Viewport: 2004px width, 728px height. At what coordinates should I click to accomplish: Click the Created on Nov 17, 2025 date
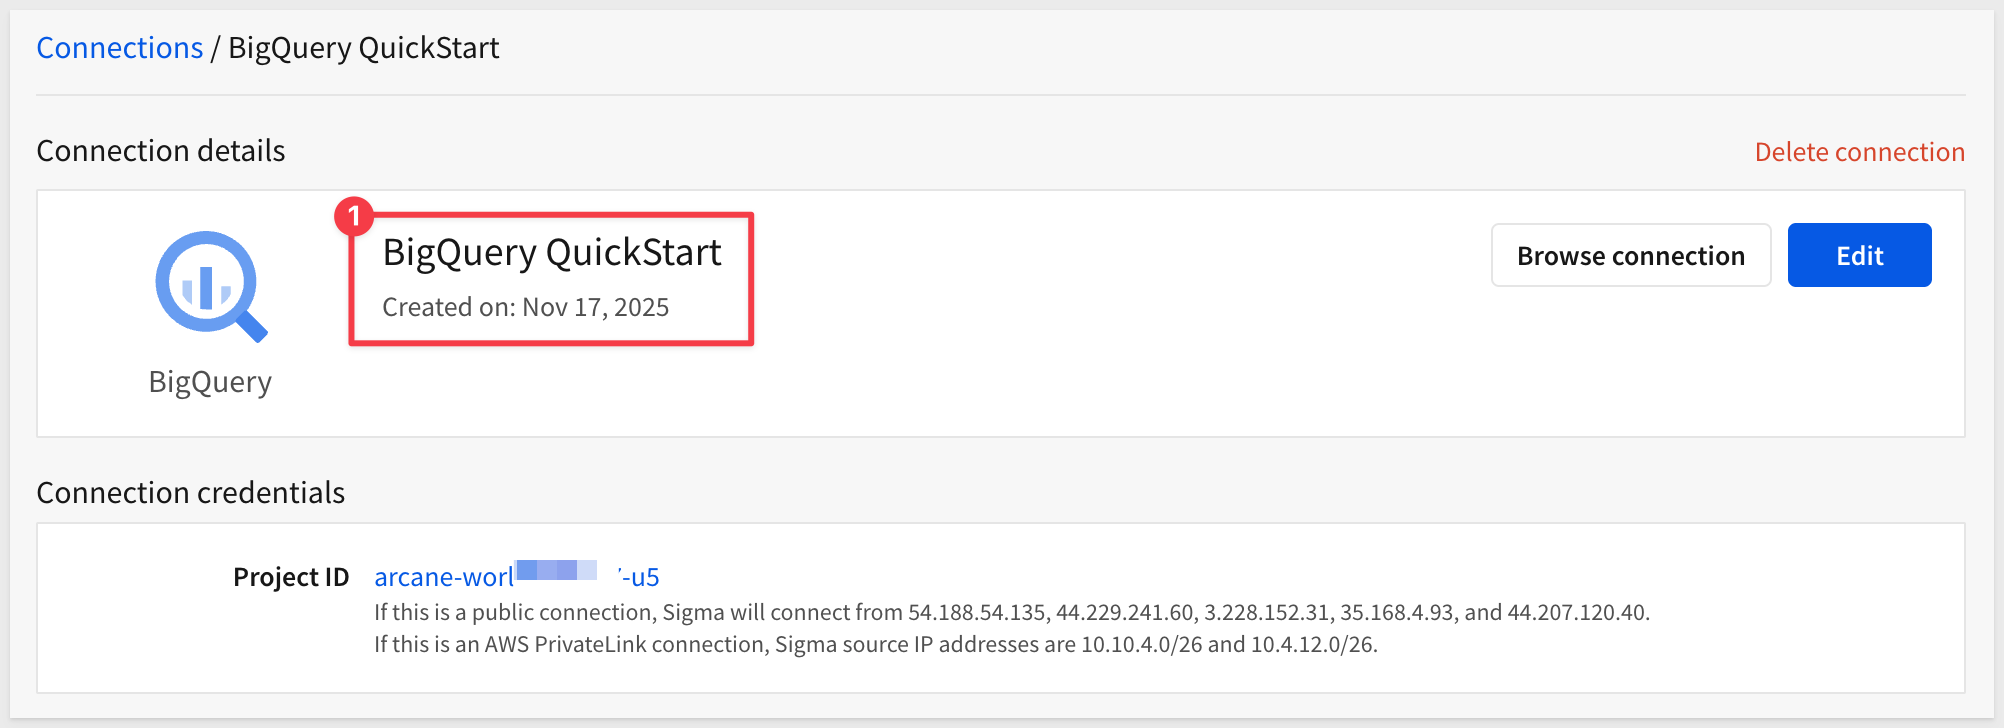click(x=525, y=307)
